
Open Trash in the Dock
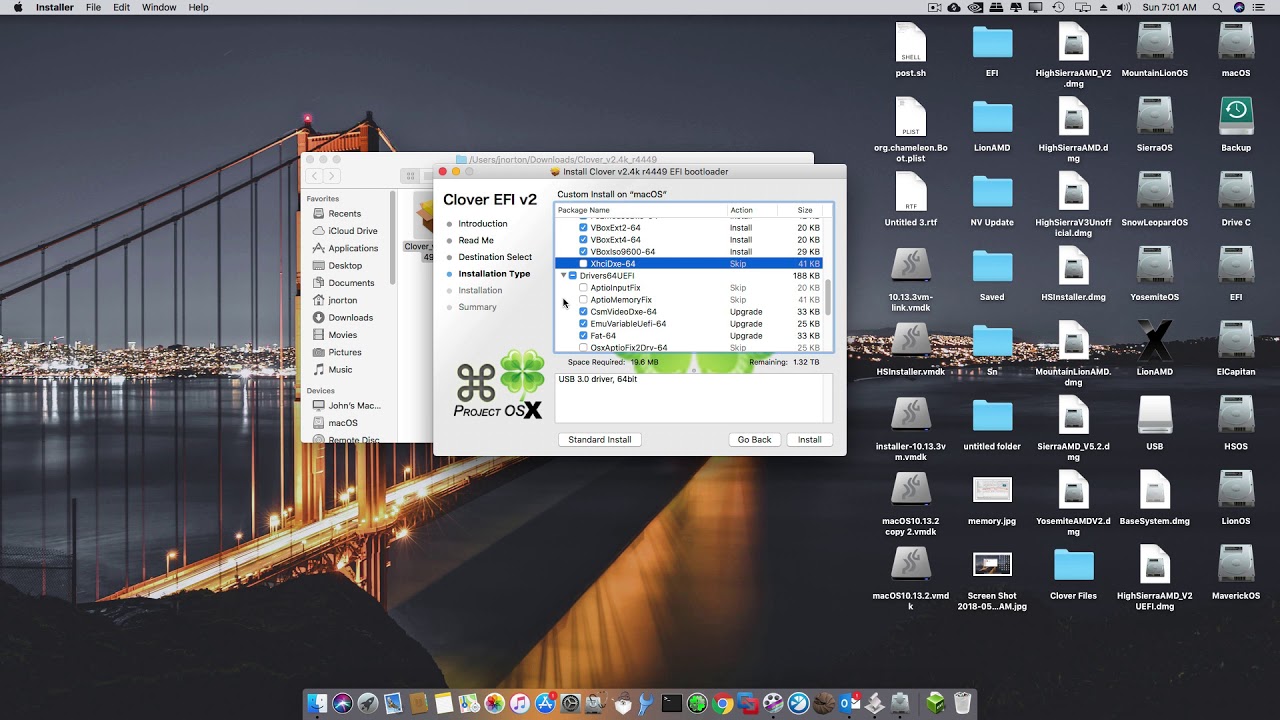pyautogui.click(x=961, y=703)
